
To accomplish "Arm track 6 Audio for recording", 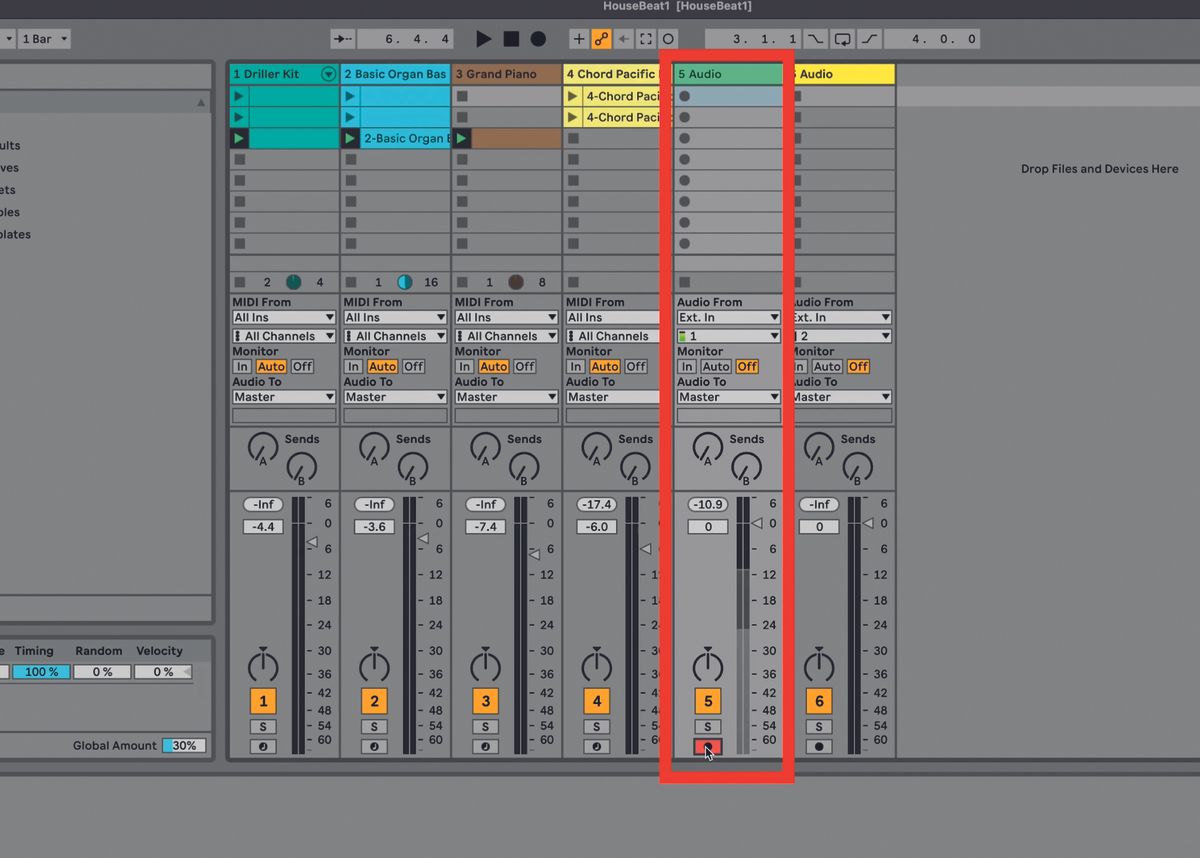I will coord(819,746).
